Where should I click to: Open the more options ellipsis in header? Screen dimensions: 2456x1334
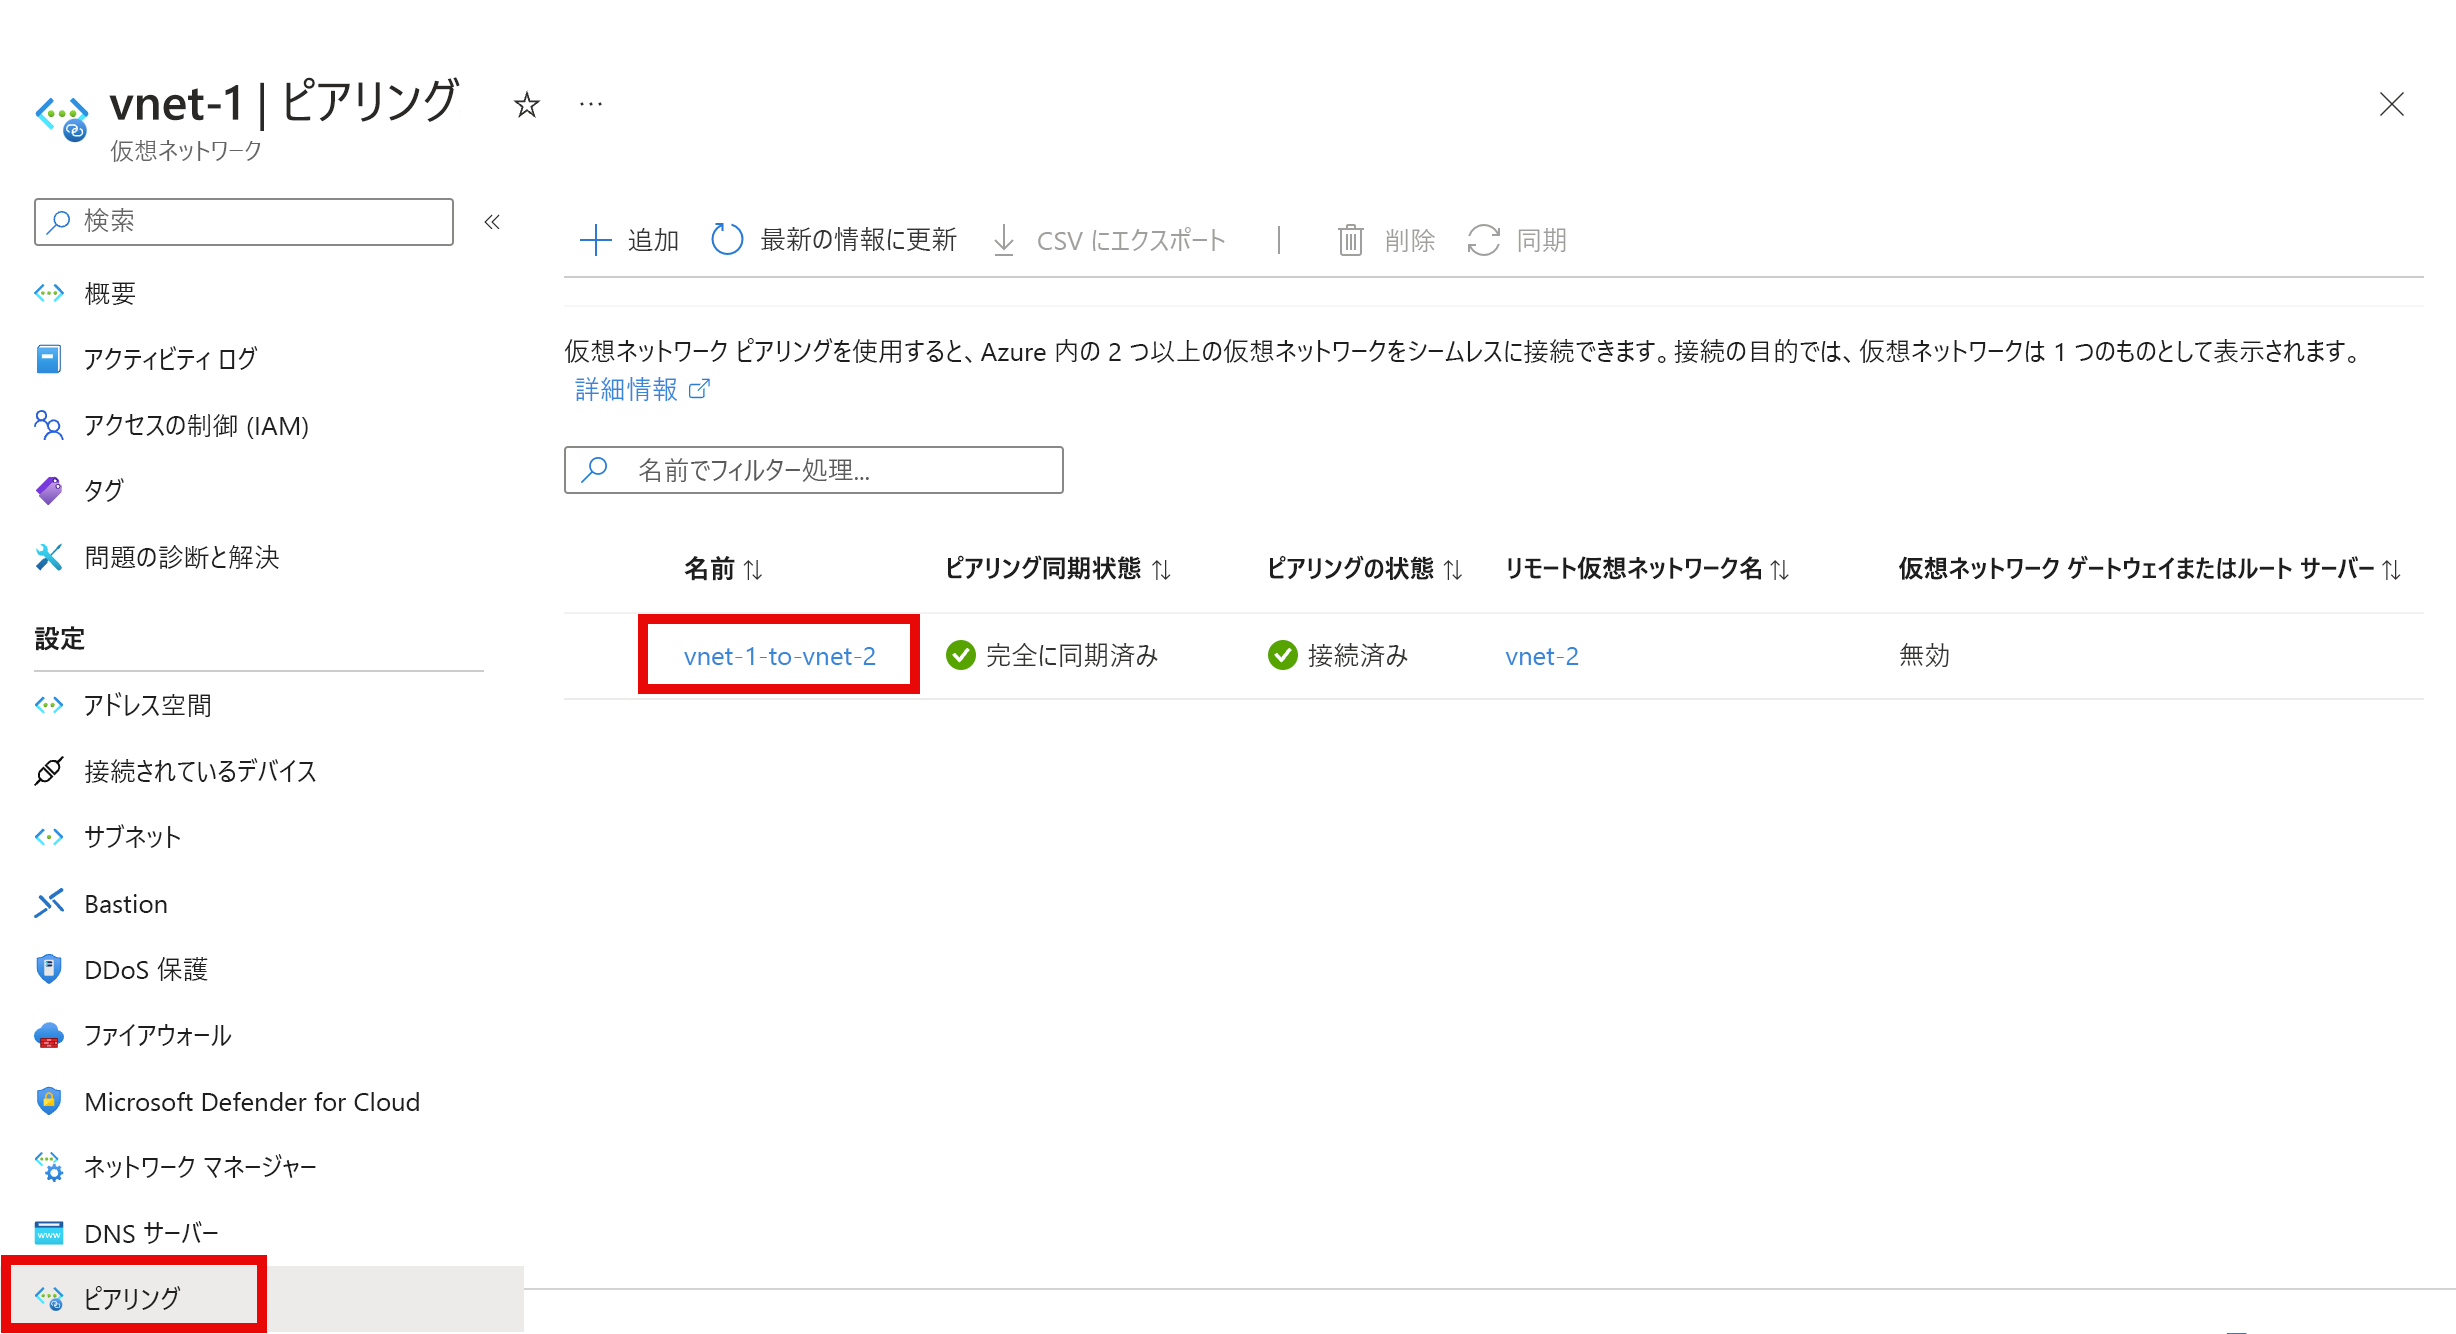(591, 104)
